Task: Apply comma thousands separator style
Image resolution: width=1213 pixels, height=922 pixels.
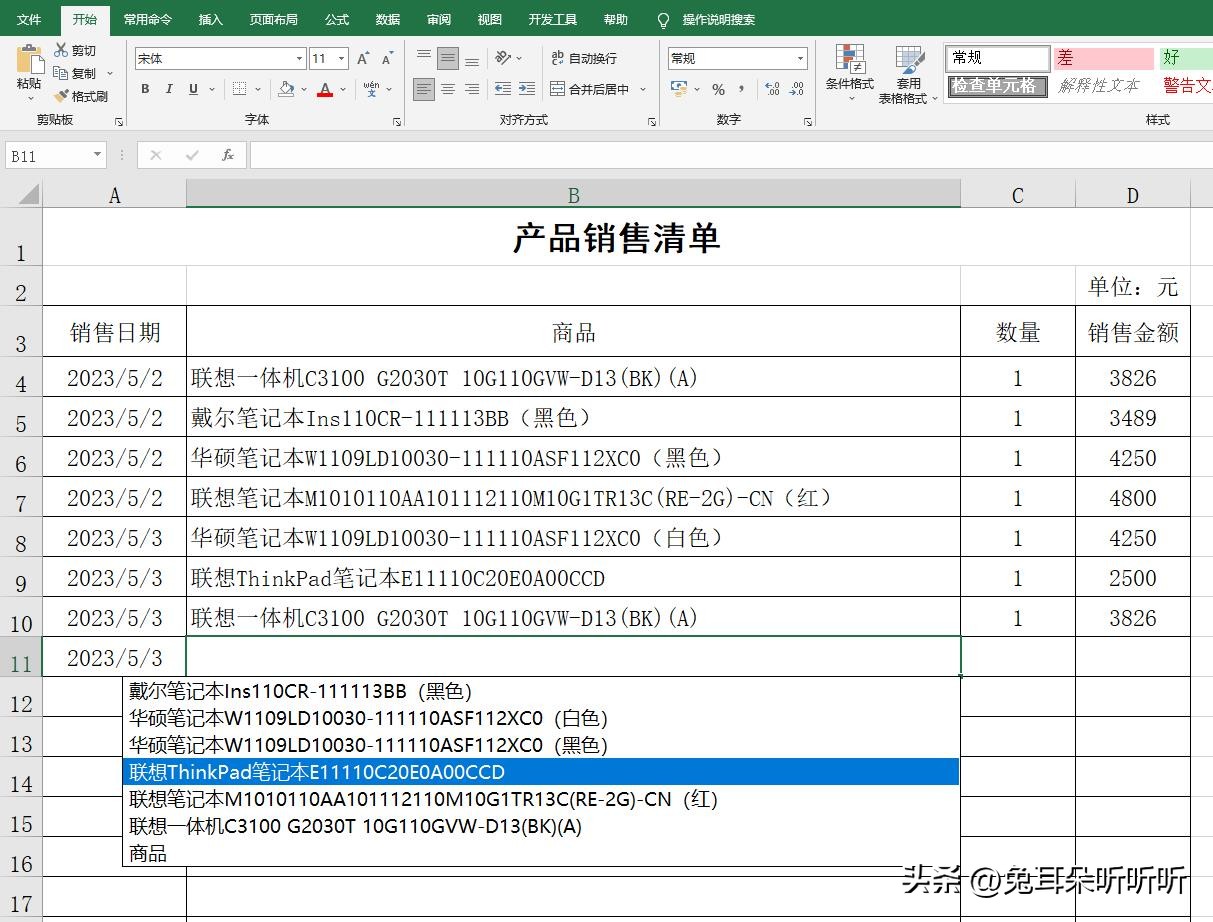Action: (741, 89)
